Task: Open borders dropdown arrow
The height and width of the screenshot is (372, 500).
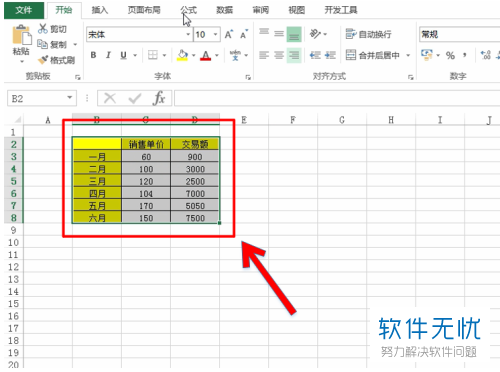Action: tap(164, 55)
